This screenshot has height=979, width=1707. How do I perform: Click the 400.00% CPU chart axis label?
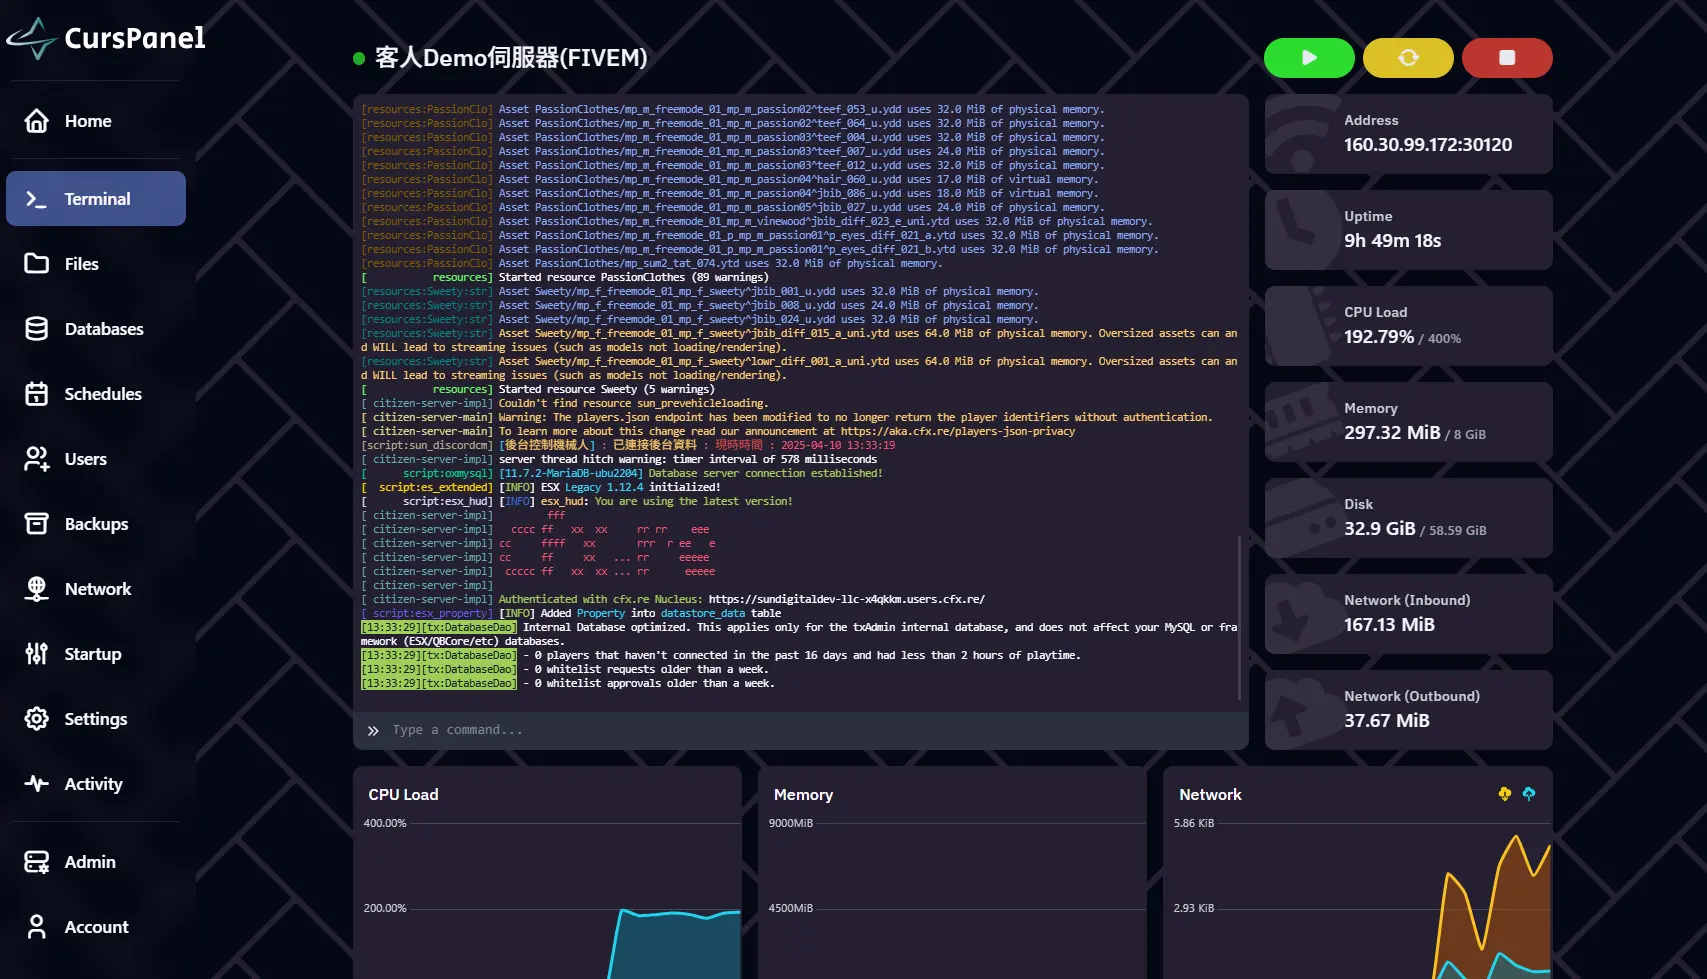385,824
